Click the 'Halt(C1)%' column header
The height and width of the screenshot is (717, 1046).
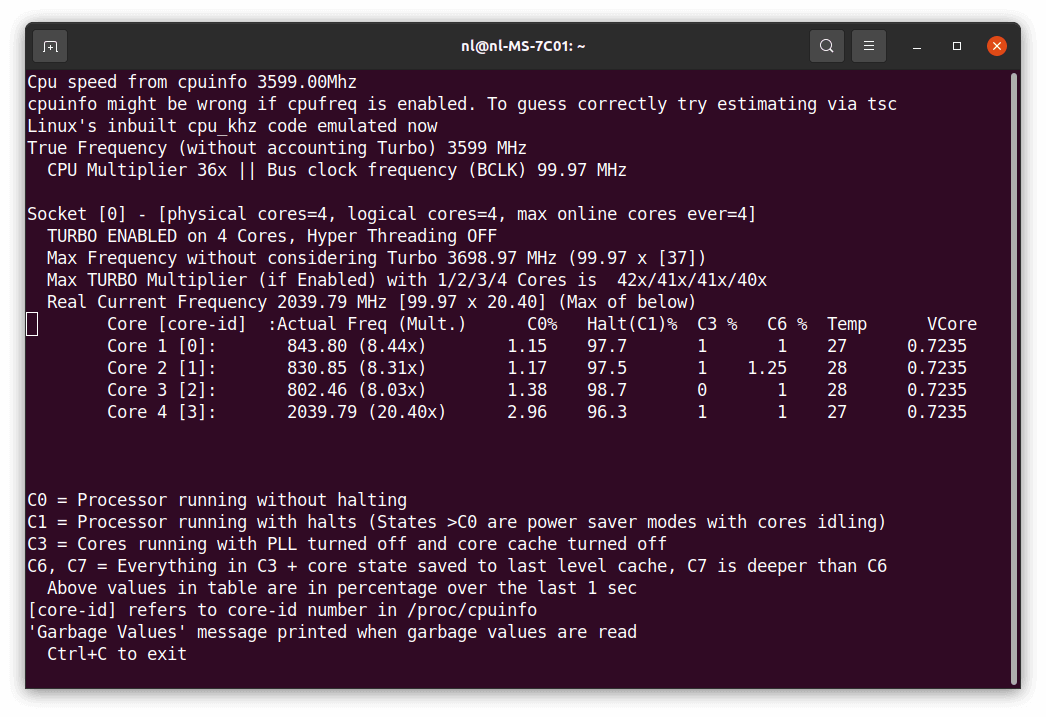(632, 324)
